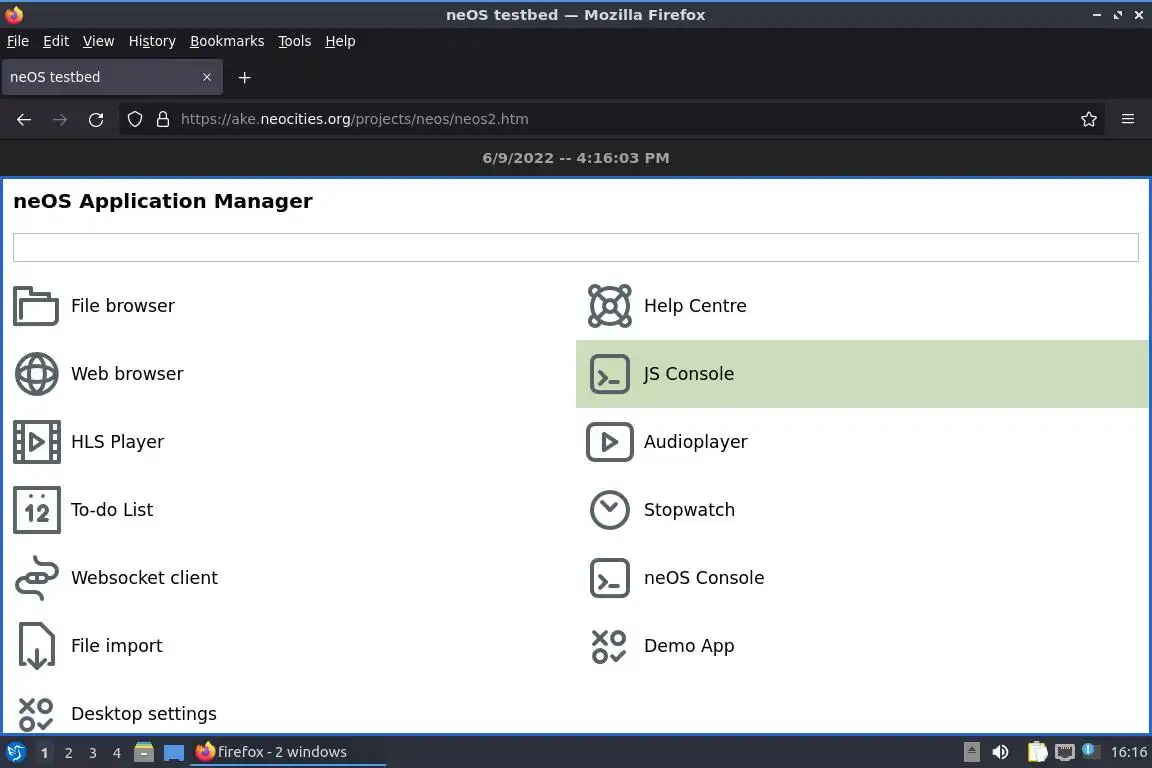
Task: Click the To-do List calendar icon
Action: coord(36,510)
